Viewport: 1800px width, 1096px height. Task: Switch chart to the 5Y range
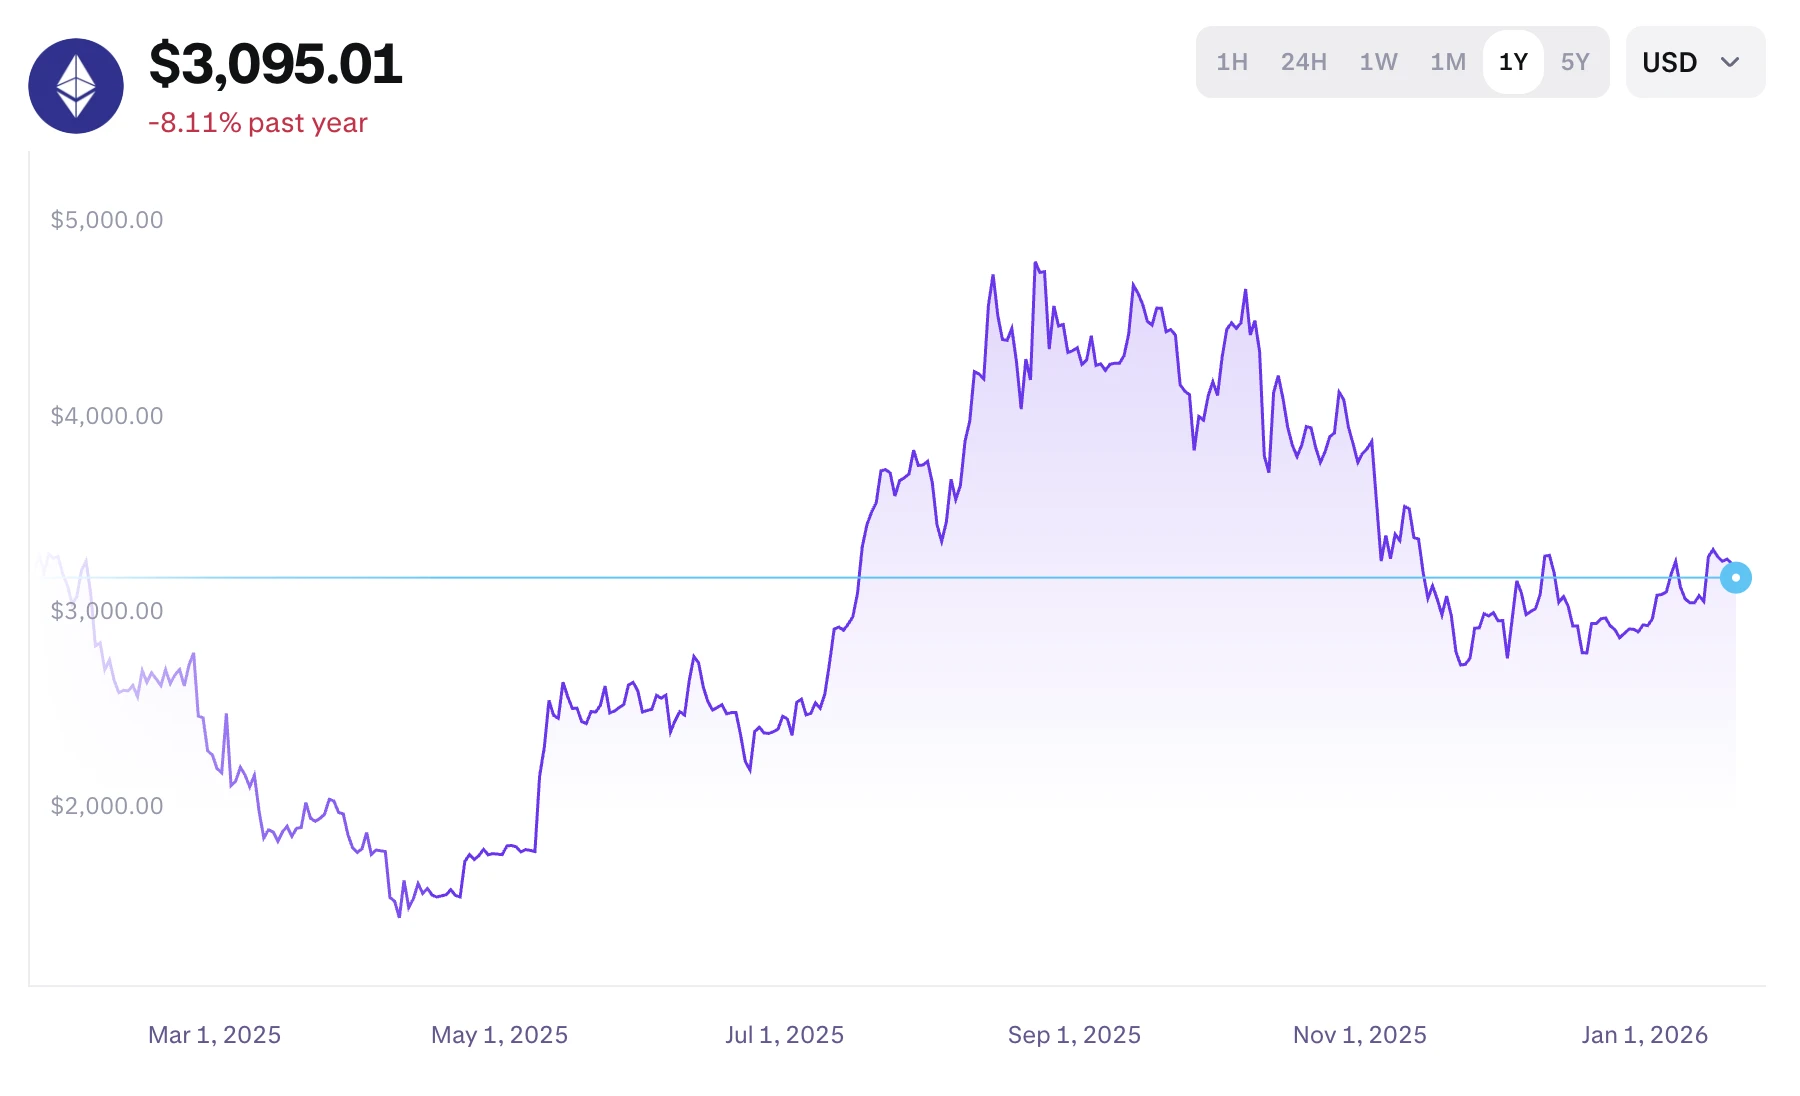pyautogui.click(x=1575, y=62)
